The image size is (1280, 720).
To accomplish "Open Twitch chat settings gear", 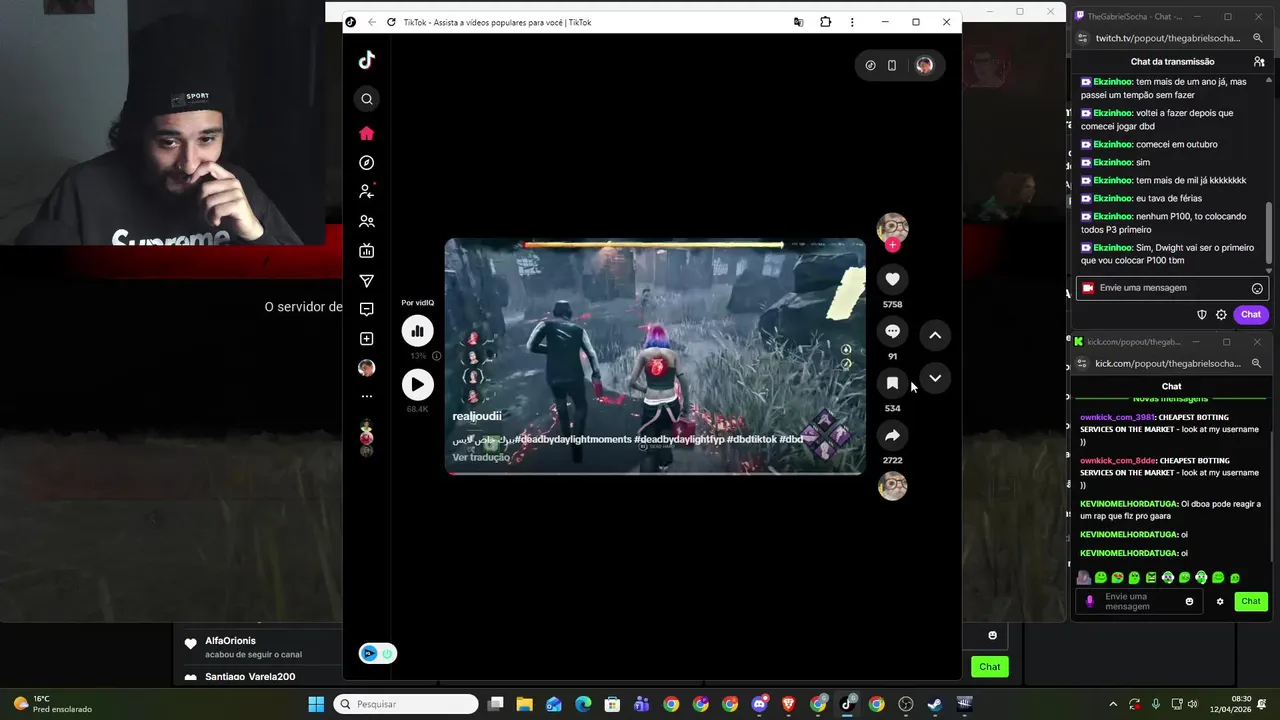I will tap(1221, 314).
